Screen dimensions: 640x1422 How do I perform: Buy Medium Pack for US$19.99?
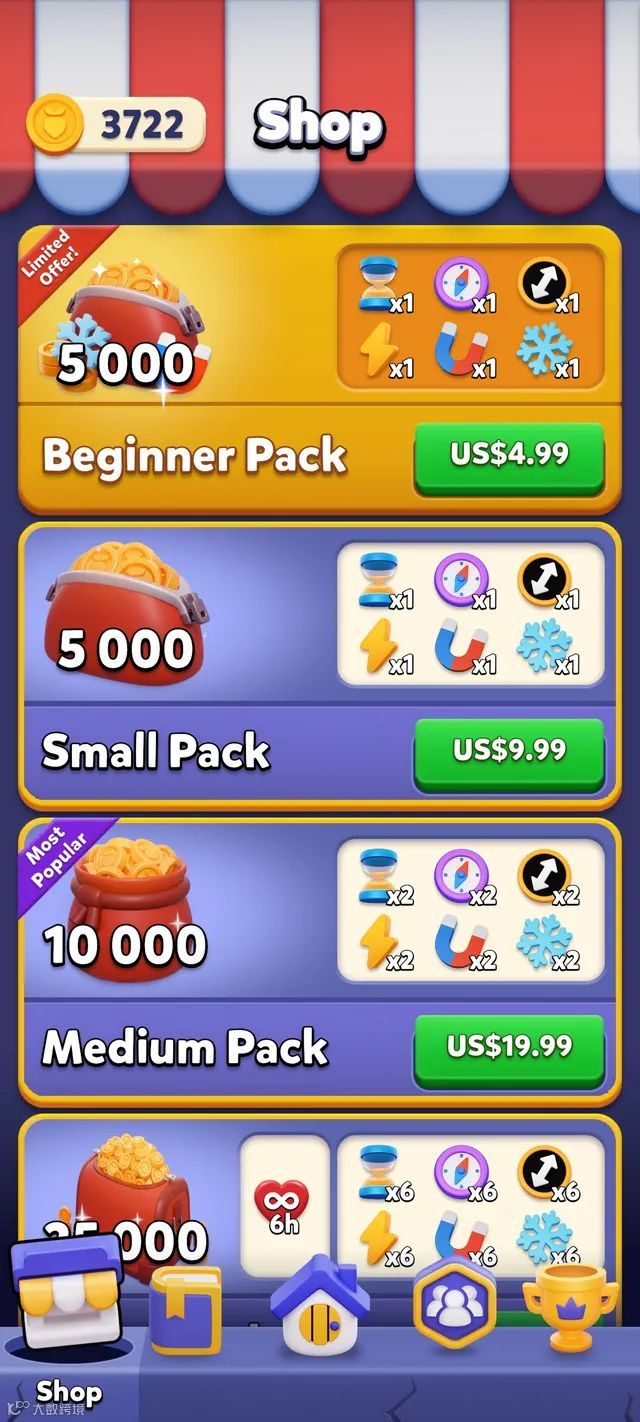[x=509, y=1048]
